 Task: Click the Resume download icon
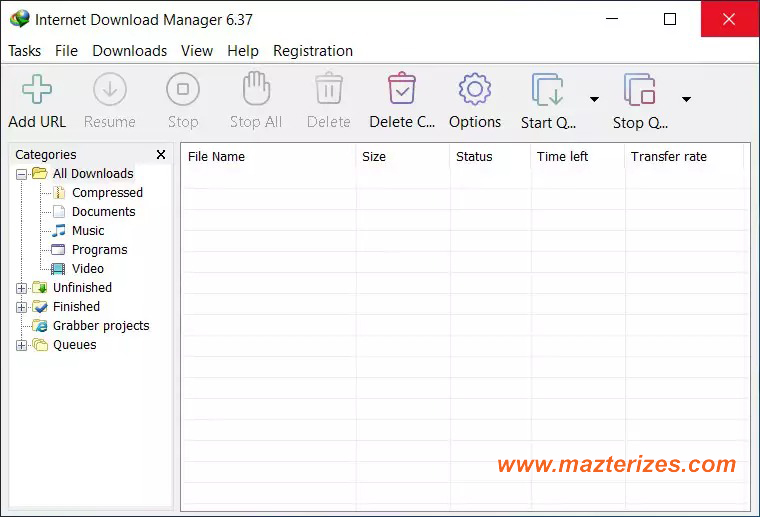pos(110,89)
